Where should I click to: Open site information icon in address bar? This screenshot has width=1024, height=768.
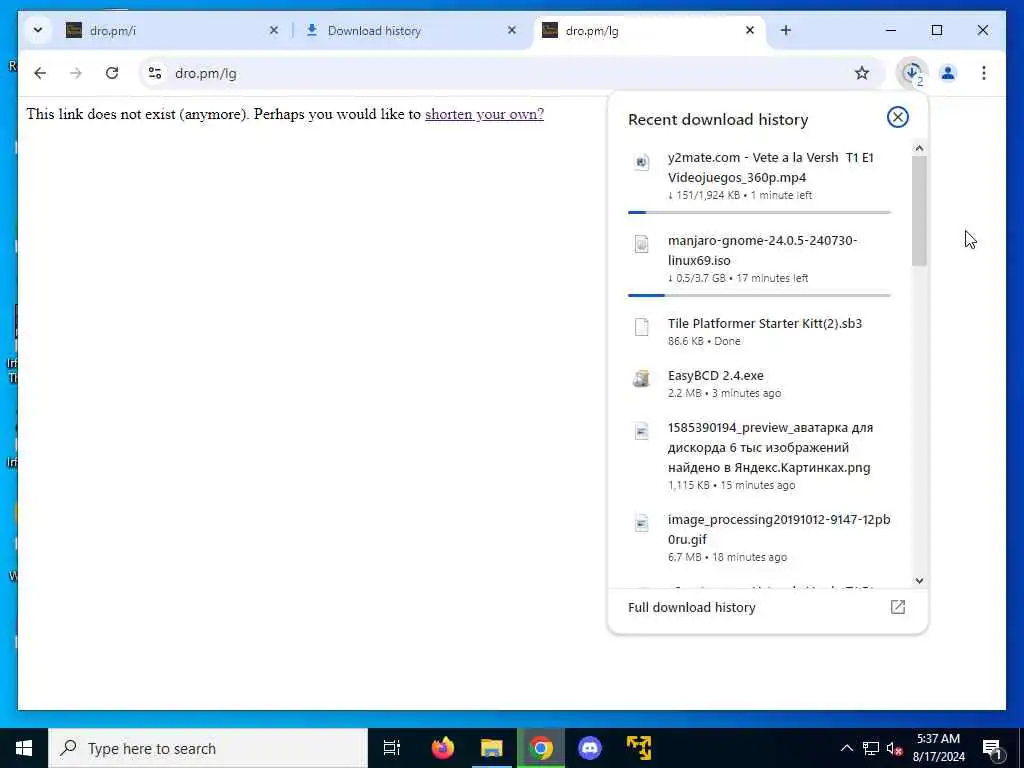[155, 73]
